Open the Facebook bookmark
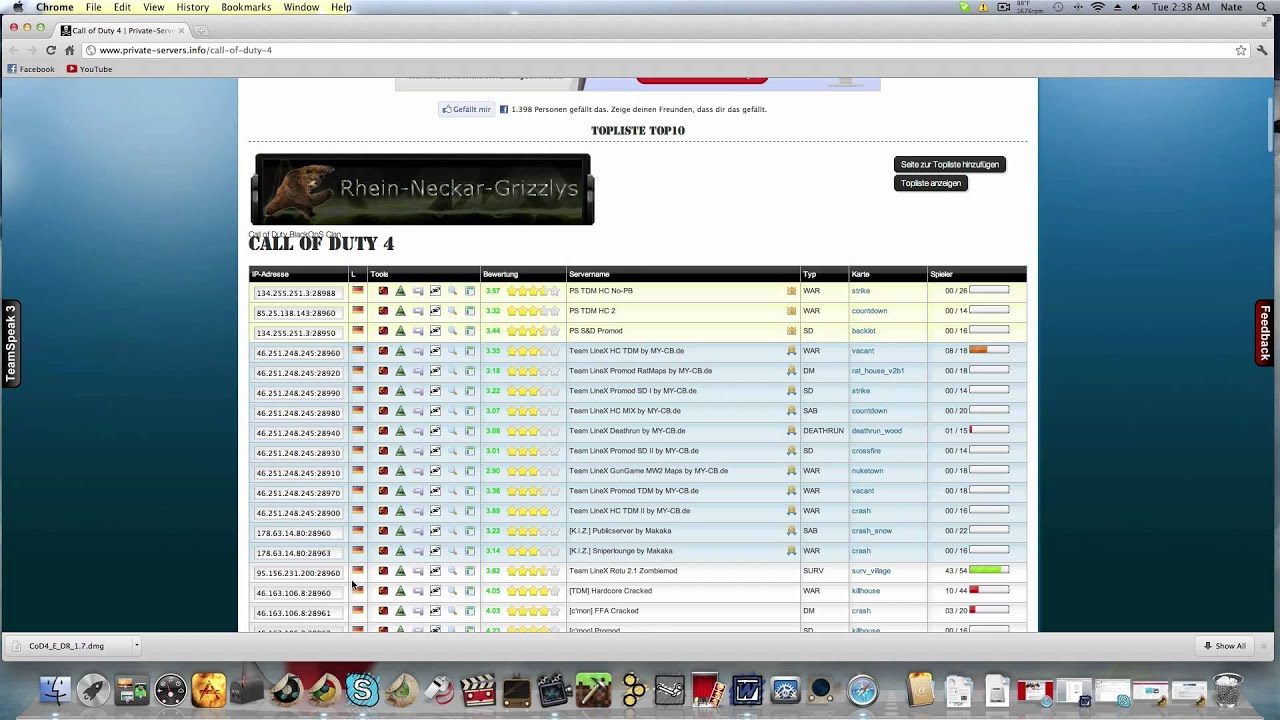This screenshot has width=1280, height=720. (31, 69)
